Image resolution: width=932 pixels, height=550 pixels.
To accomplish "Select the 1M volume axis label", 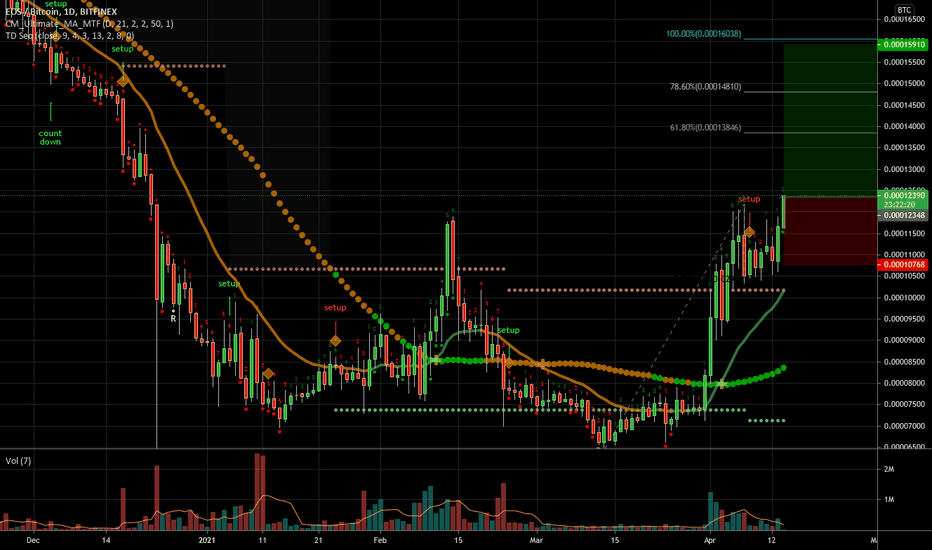I will point(889,499).
